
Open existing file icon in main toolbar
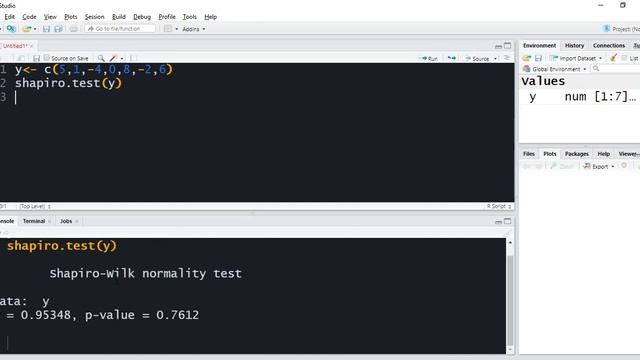point(27,29)
